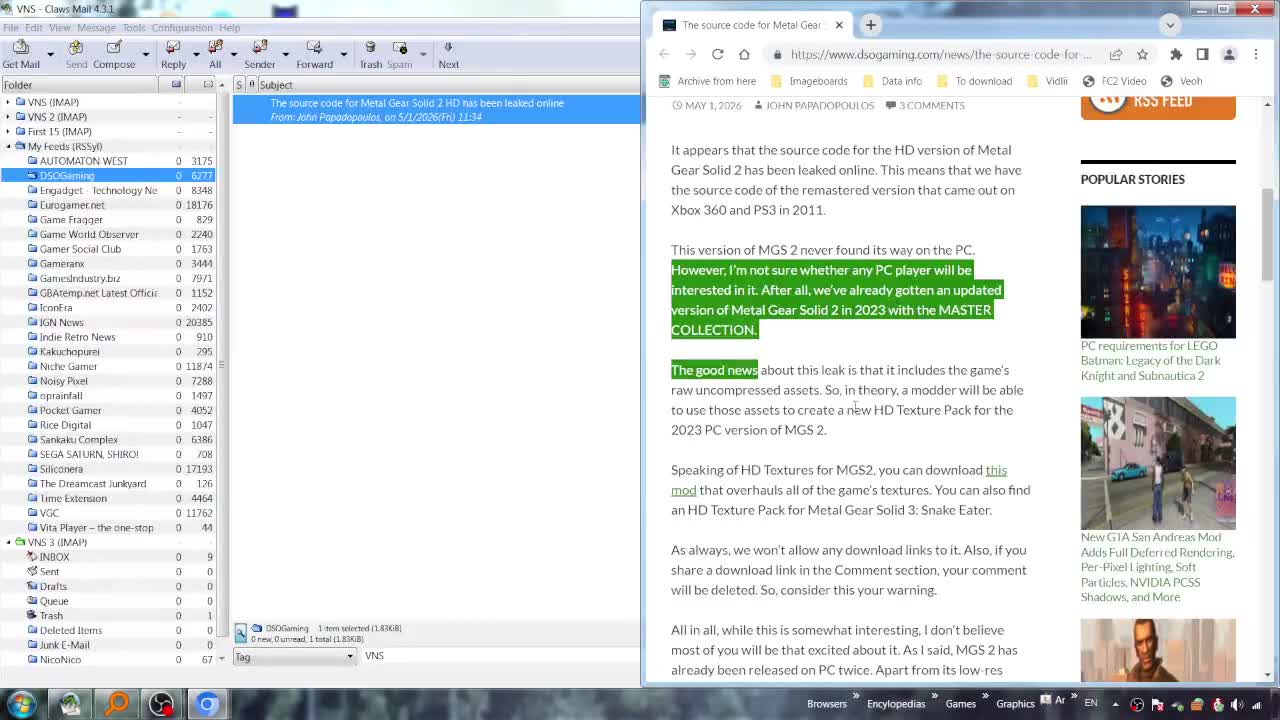Open the Archive from here bookmark
Image resolution: width=1280 pixels, height=720 pixels.
tap(708, 81)
